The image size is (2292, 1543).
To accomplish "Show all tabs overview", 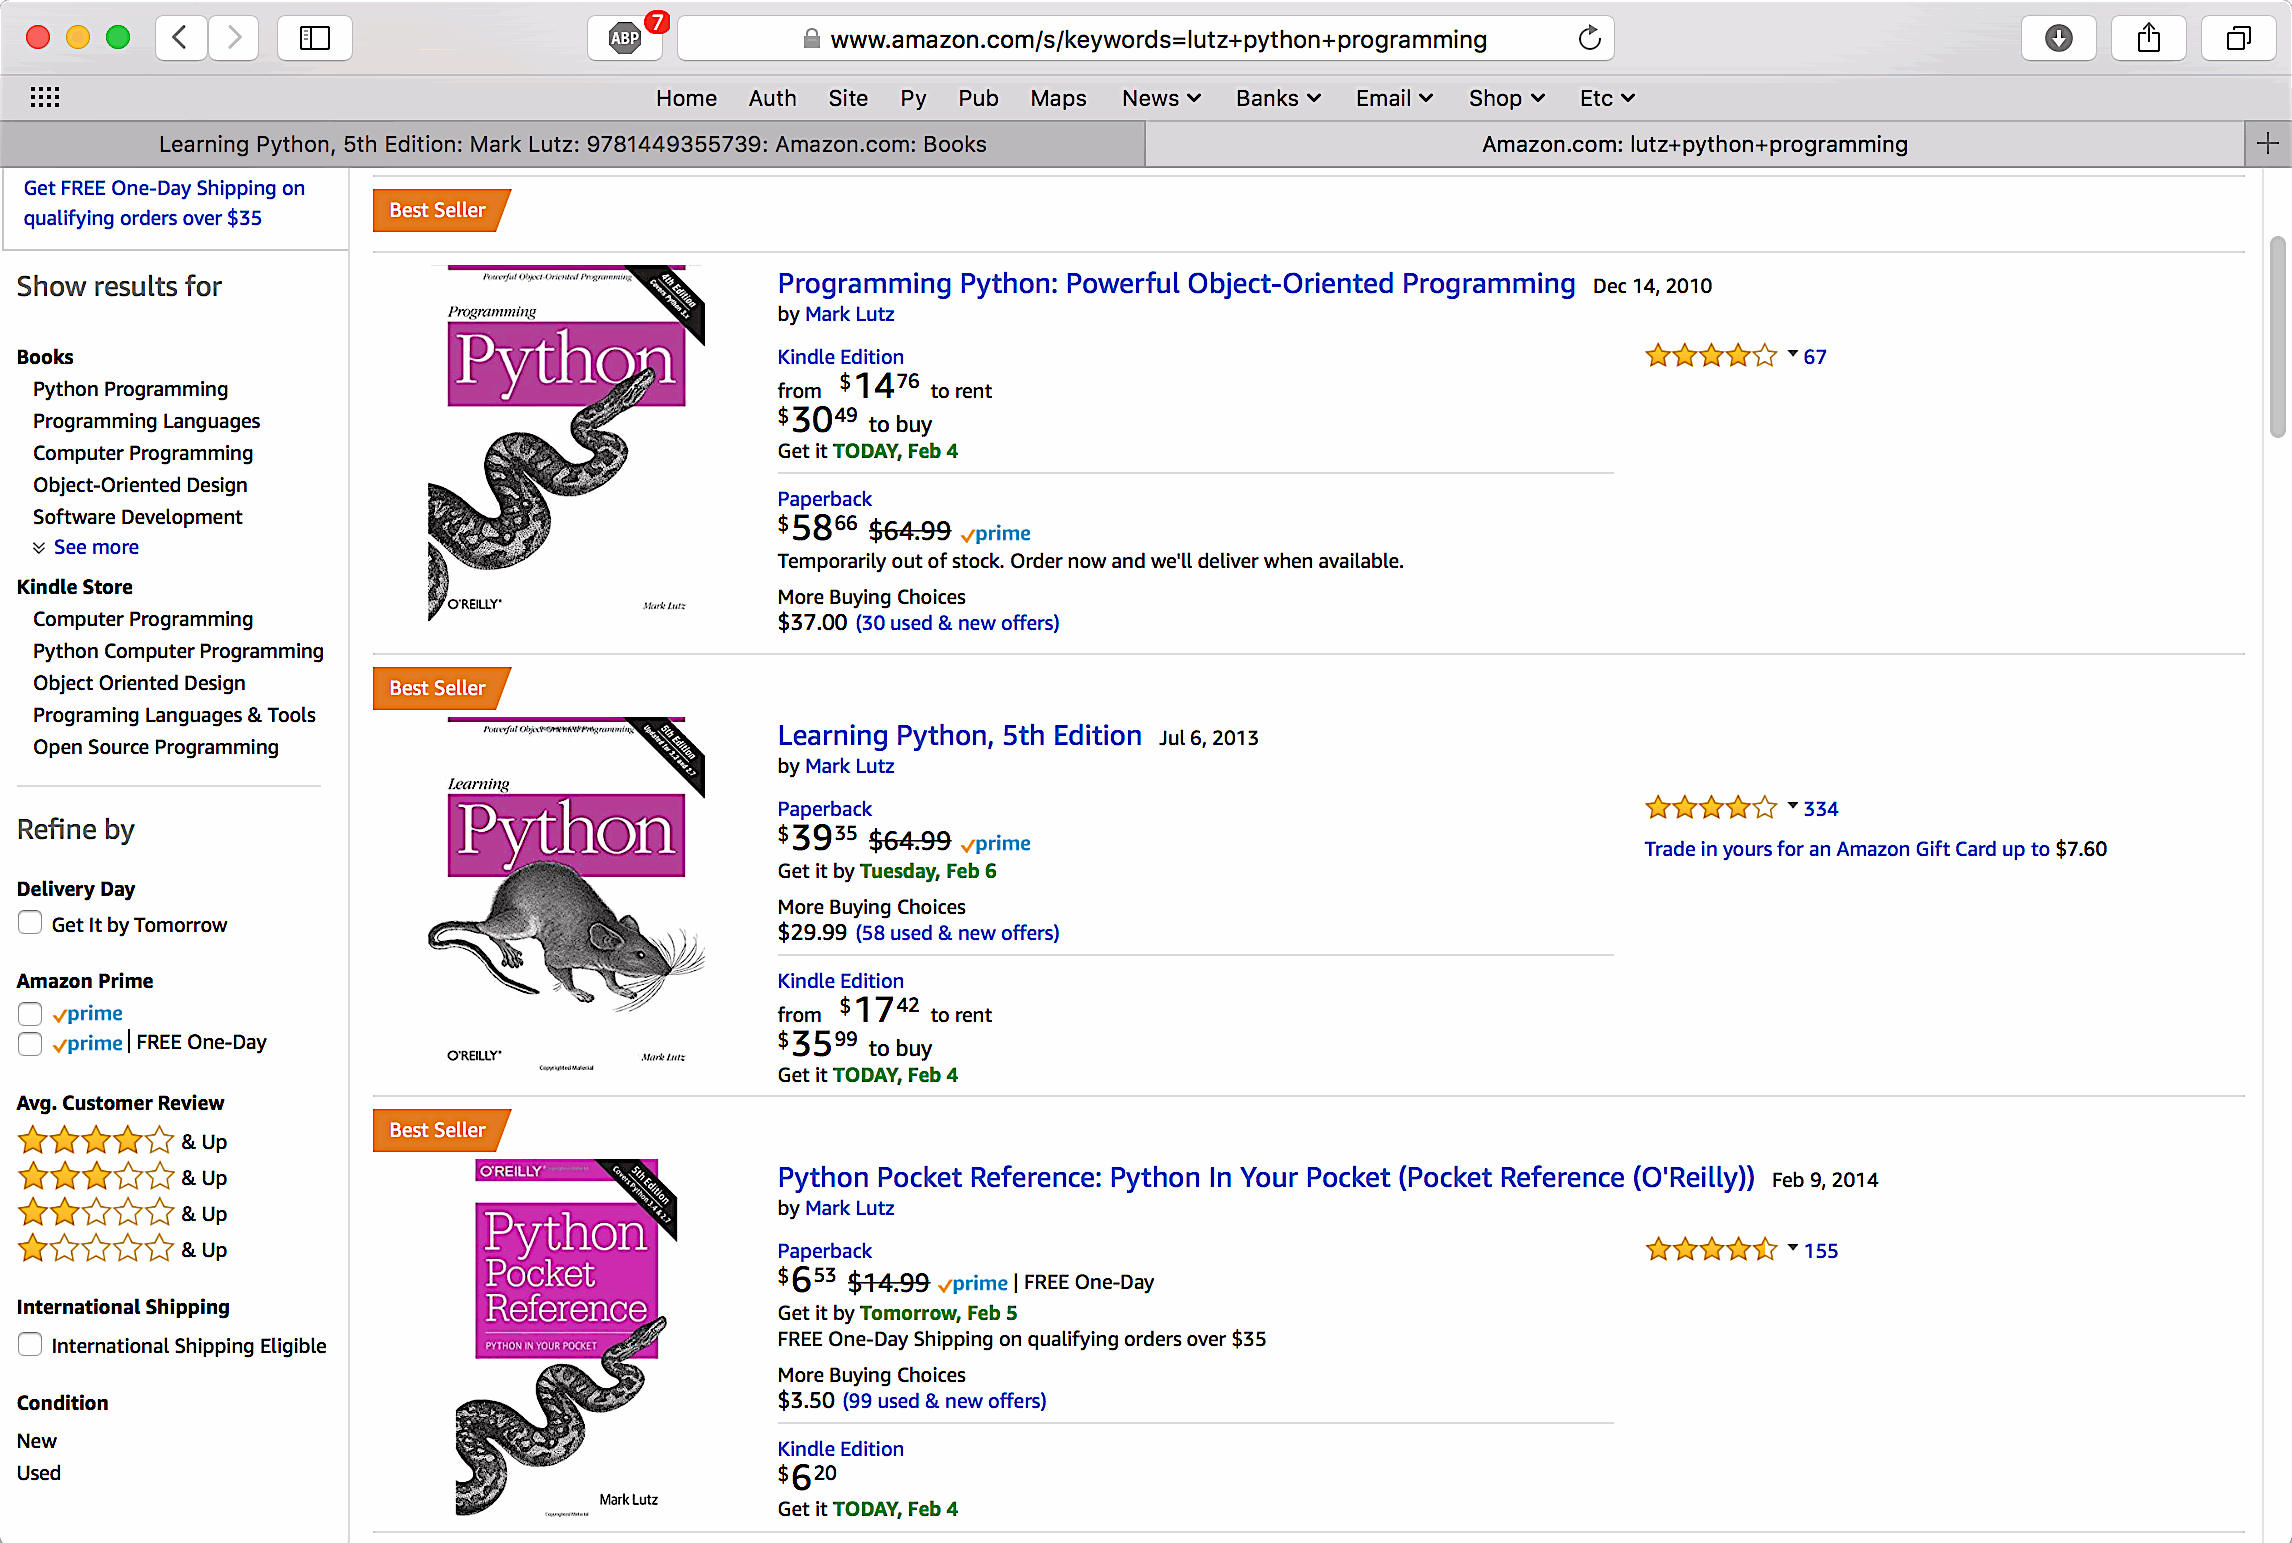I will pos(2238,39).
